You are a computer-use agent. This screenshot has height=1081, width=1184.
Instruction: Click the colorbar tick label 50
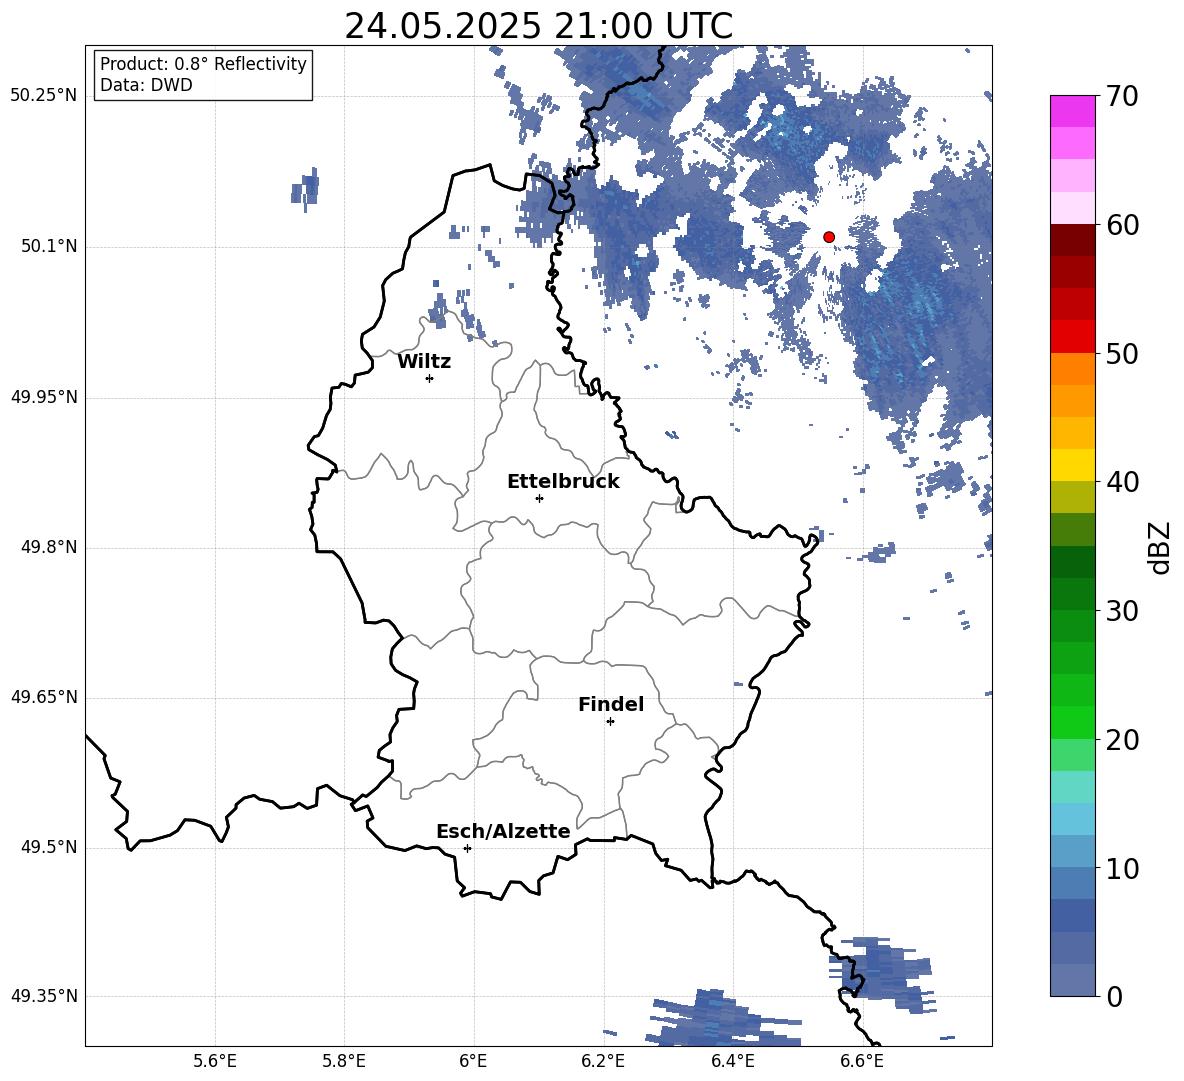point(1122,353)
